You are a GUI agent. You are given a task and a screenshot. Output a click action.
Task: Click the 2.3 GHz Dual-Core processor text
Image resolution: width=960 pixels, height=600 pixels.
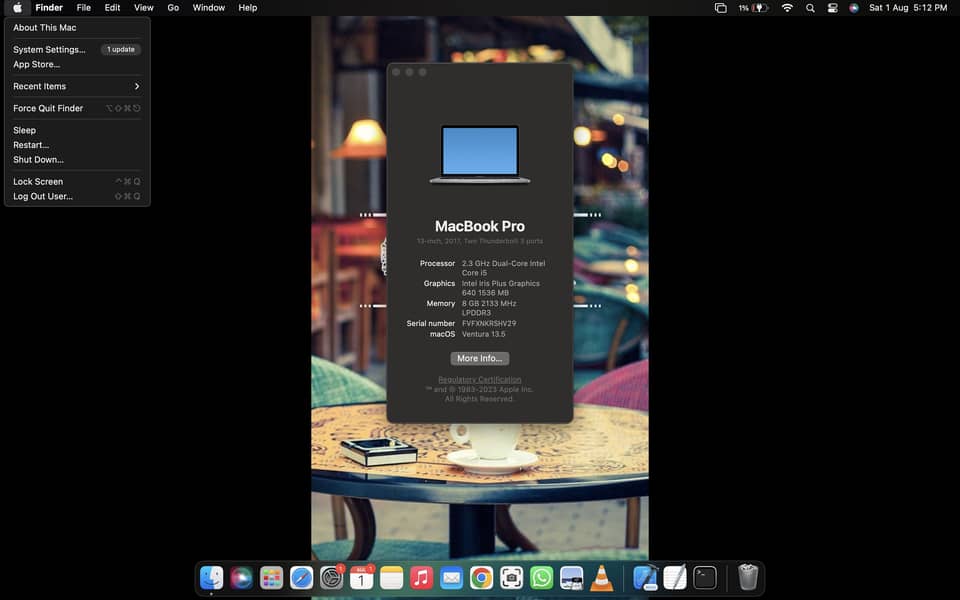[x=503, y=268]
